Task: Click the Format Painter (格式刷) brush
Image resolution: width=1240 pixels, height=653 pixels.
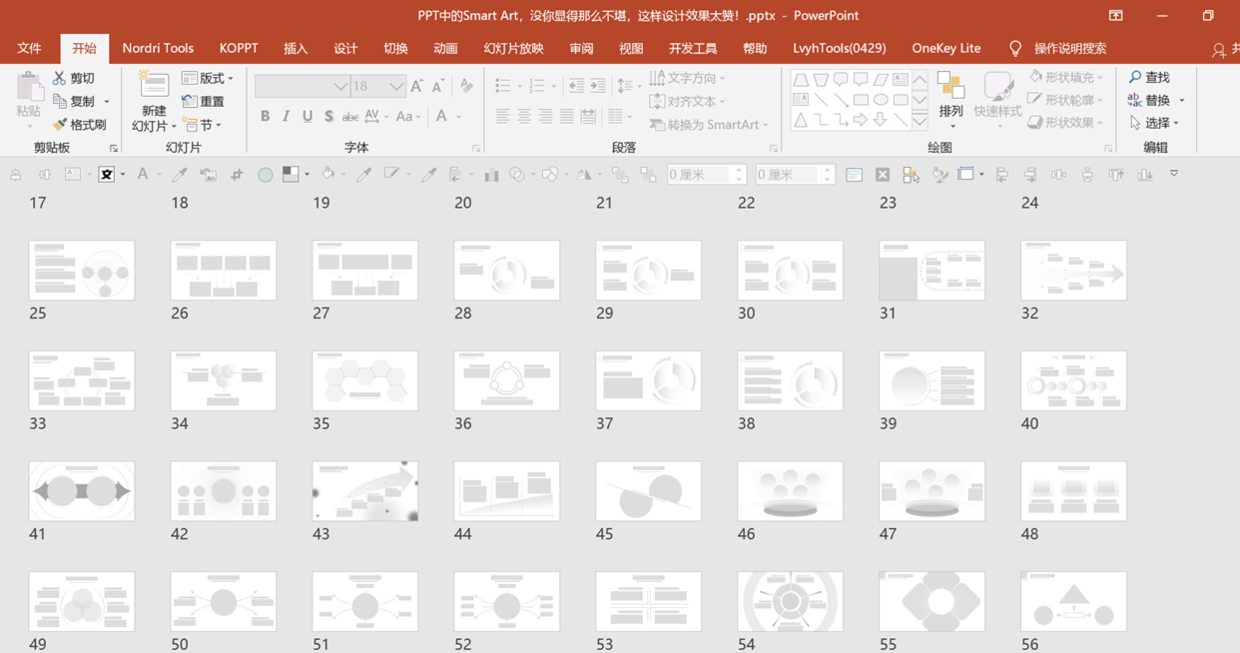Action: (x=78, y=125)
